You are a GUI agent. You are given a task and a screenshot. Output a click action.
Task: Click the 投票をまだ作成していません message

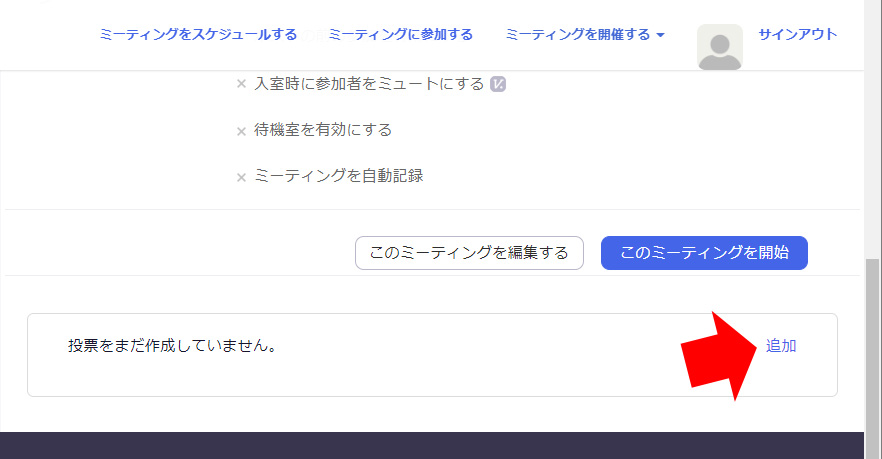click(172, 346)
